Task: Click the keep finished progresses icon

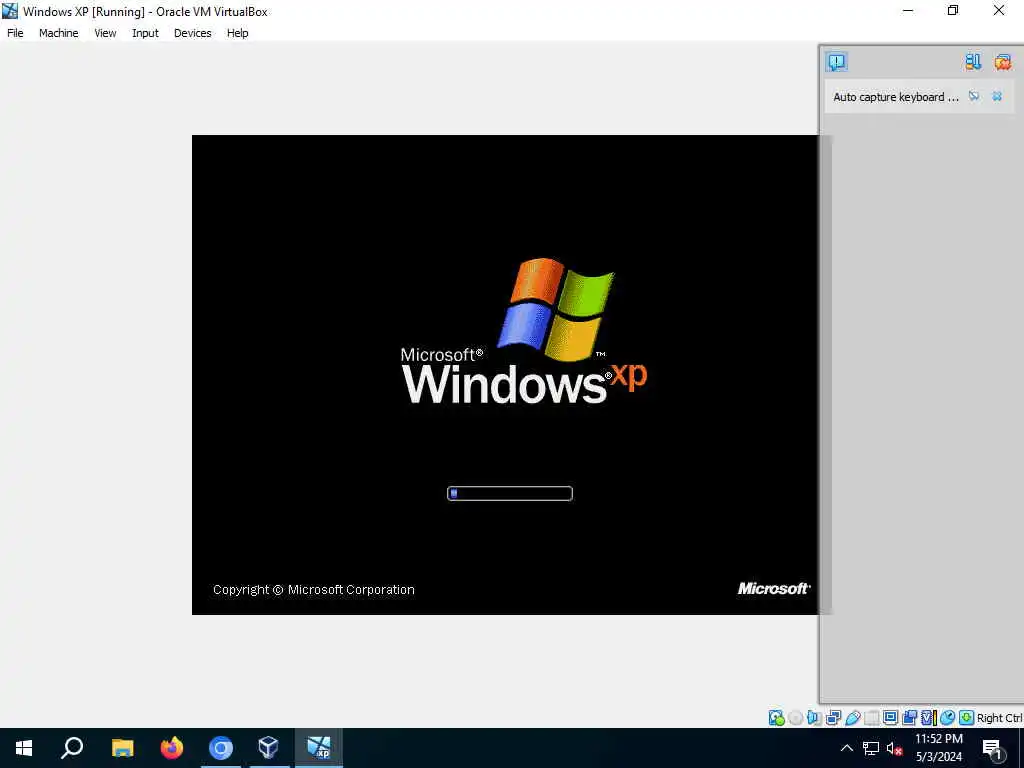Action: [973, 61]
